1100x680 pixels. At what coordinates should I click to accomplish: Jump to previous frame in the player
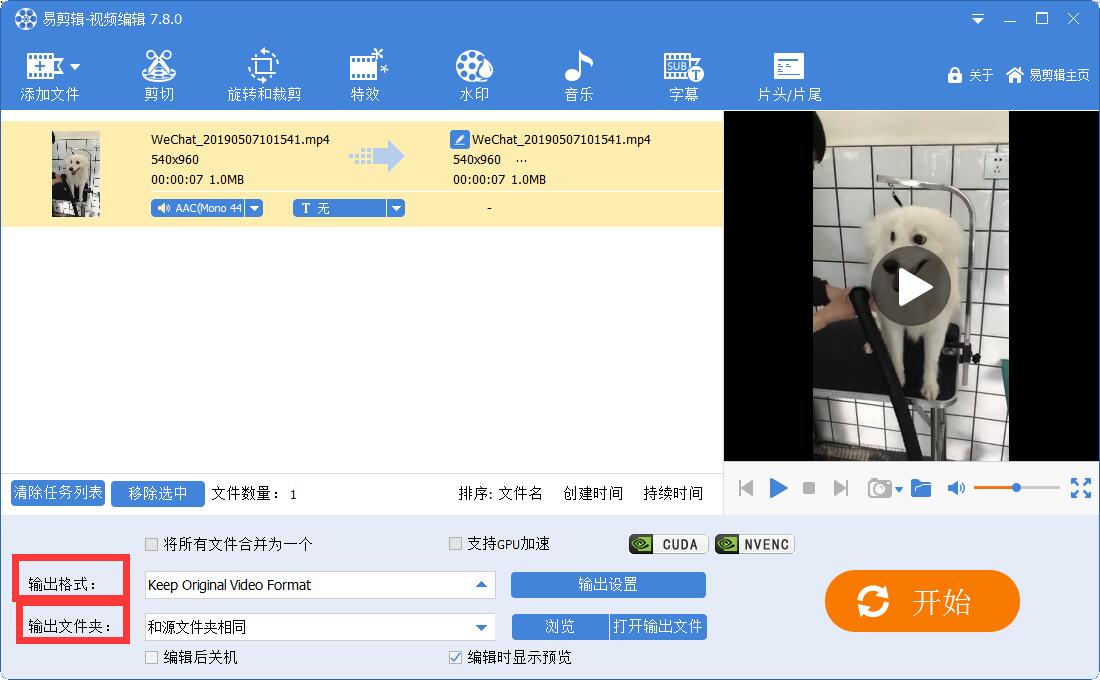746,488
